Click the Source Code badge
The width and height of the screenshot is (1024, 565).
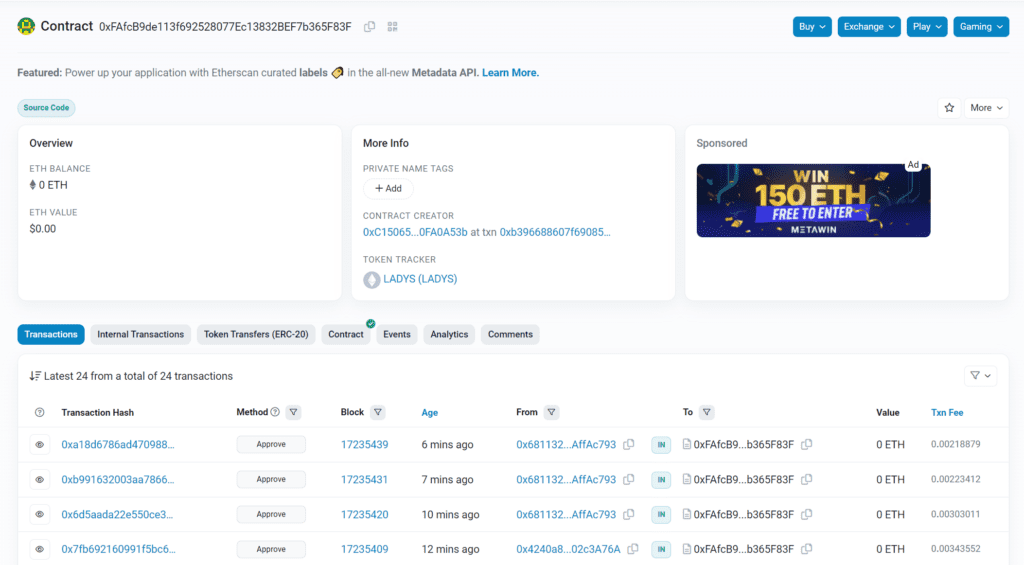click(x=46, y=108)
